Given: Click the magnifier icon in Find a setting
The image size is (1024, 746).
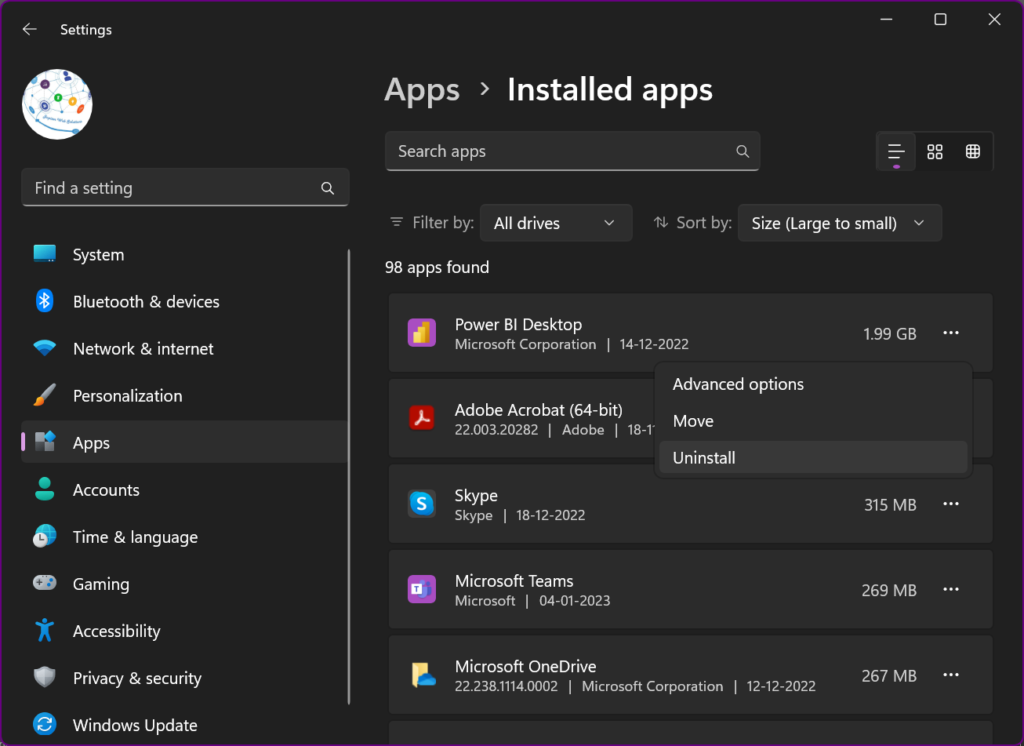Looking at the screenshot, I should click(x=328, y=189).
